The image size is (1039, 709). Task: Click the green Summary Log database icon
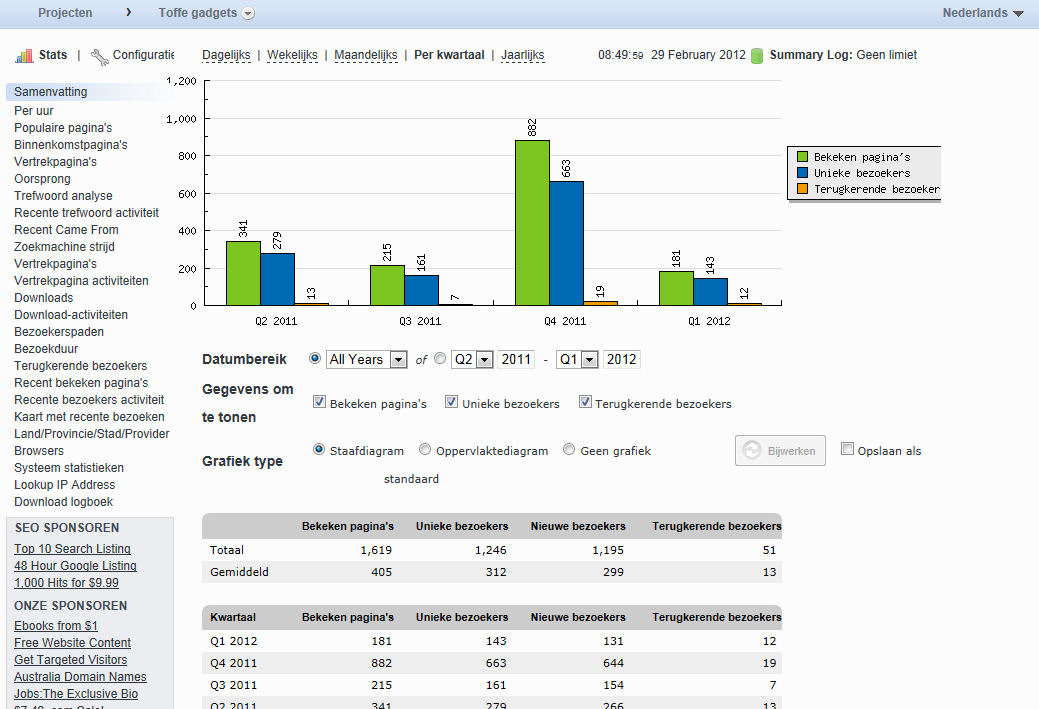[x=757, y=56]
